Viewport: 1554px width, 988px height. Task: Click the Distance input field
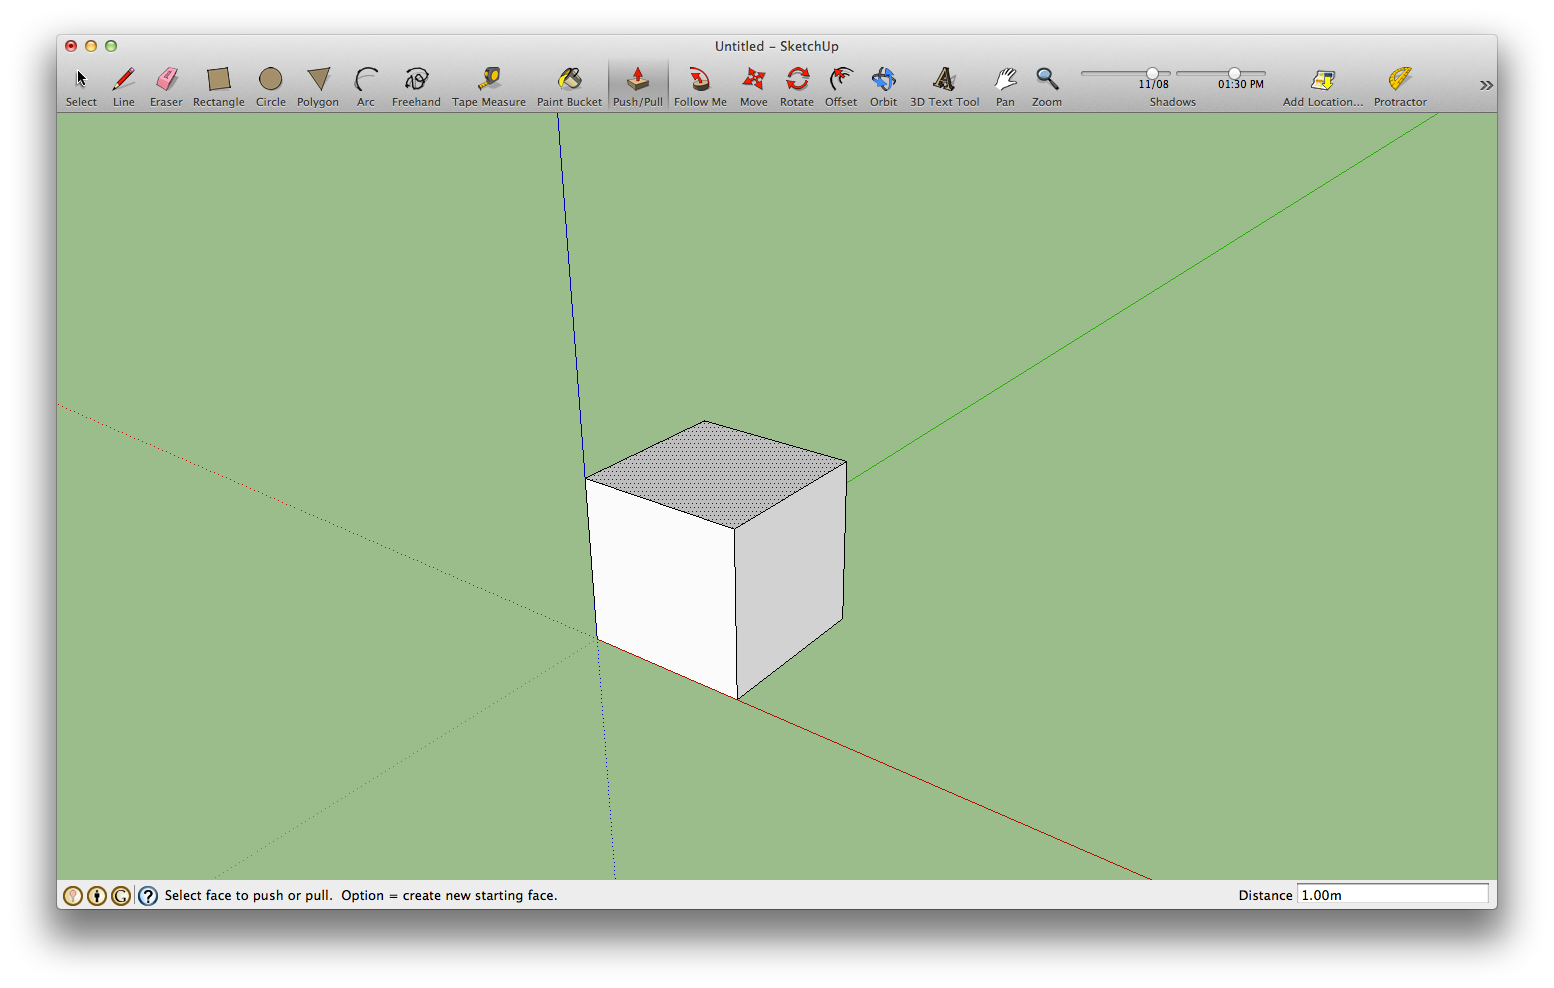pyautogui.click(x=1392, y=894)
